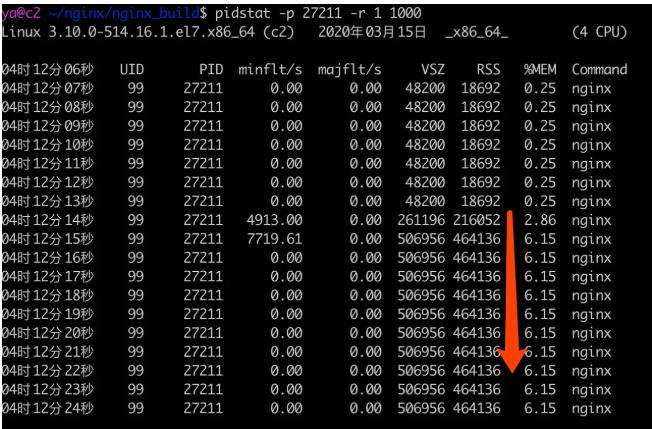Click the %MEM value 2.86
Screen dimensions: 652x429
click(x=540, y=220)
